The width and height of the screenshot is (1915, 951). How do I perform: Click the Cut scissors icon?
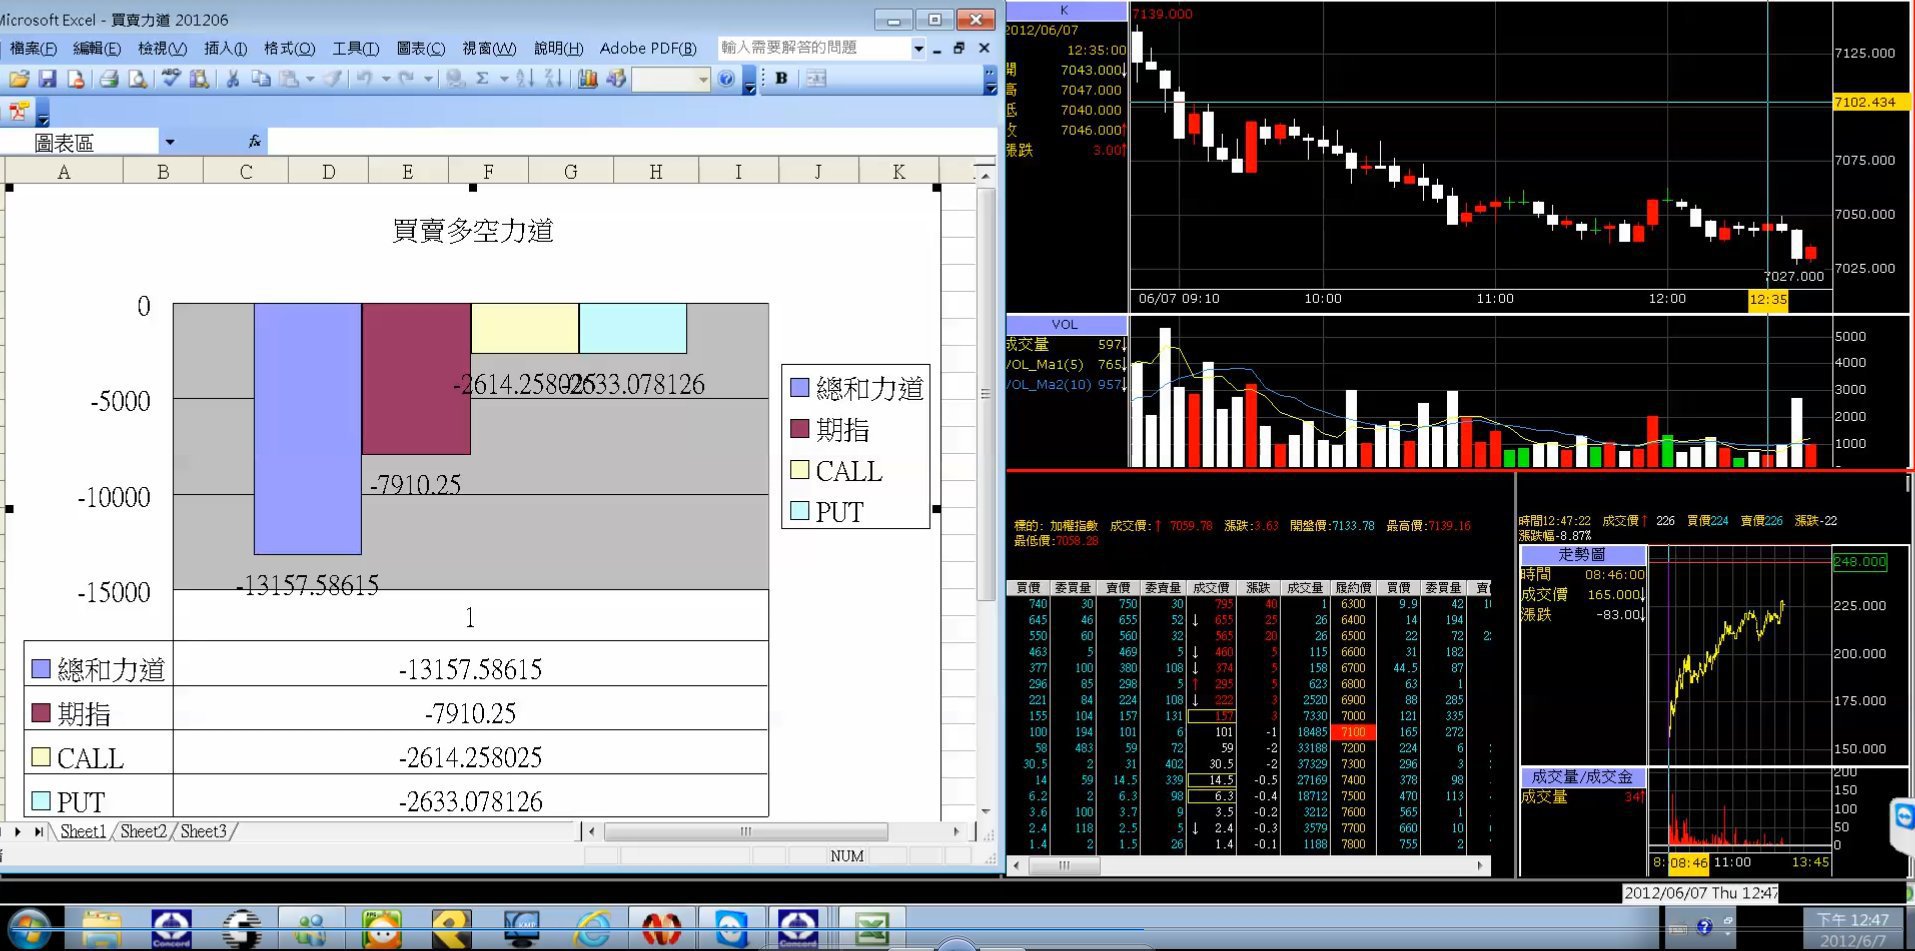pyautogui.click(x=232, y=78)
